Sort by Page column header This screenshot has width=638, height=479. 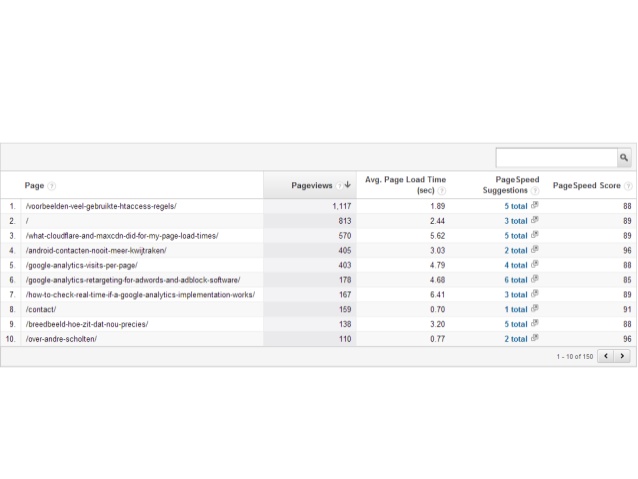(34, 185)
